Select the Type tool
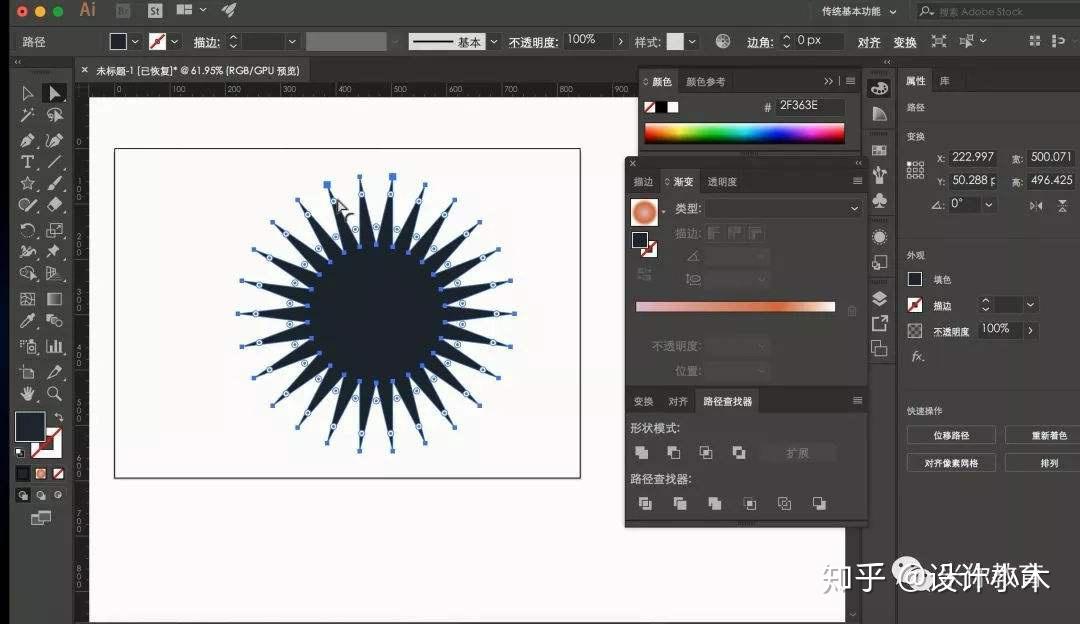The image size is (1080, 624). [x=28, y=161]
